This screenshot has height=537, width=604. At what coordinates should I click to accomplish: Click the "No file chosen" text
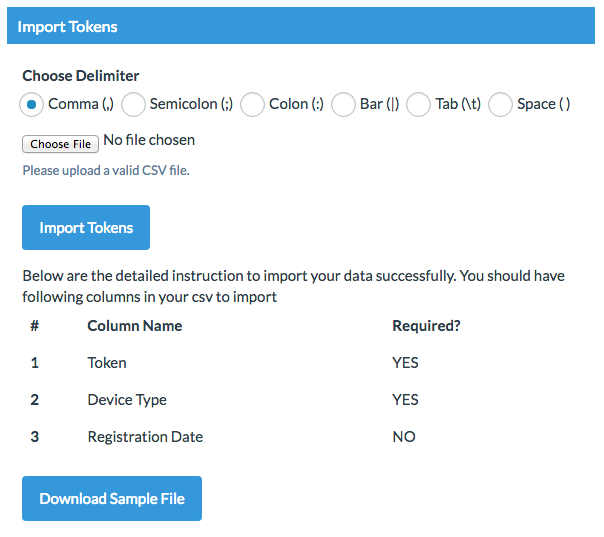[x=149, y=140]
